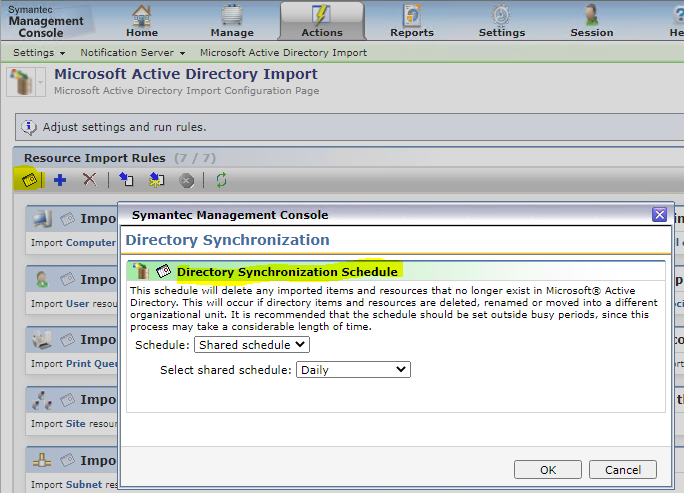Click schedule icon in Import Computer rule header
This screenshot has height=493, width=684.
pyautogui.click(x=67, y=219)
